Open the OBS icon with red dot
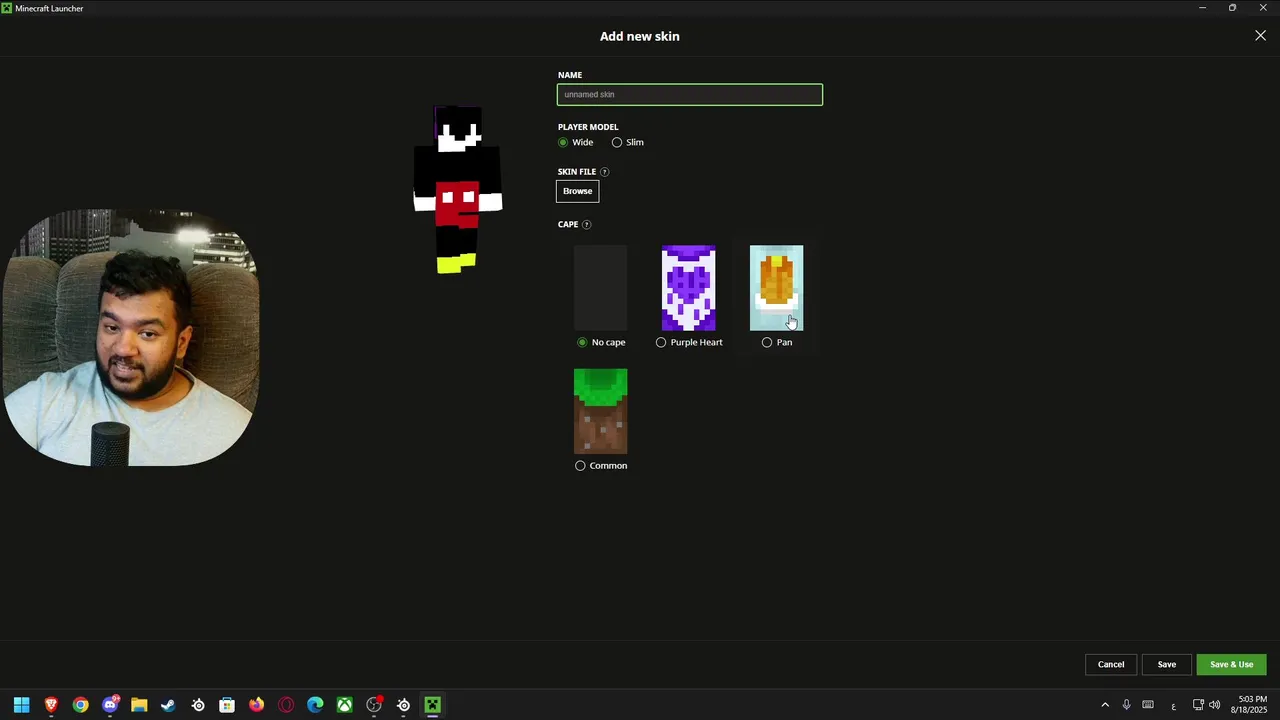The height and width of the screenshot is (720, 1280). pos(374,705)
